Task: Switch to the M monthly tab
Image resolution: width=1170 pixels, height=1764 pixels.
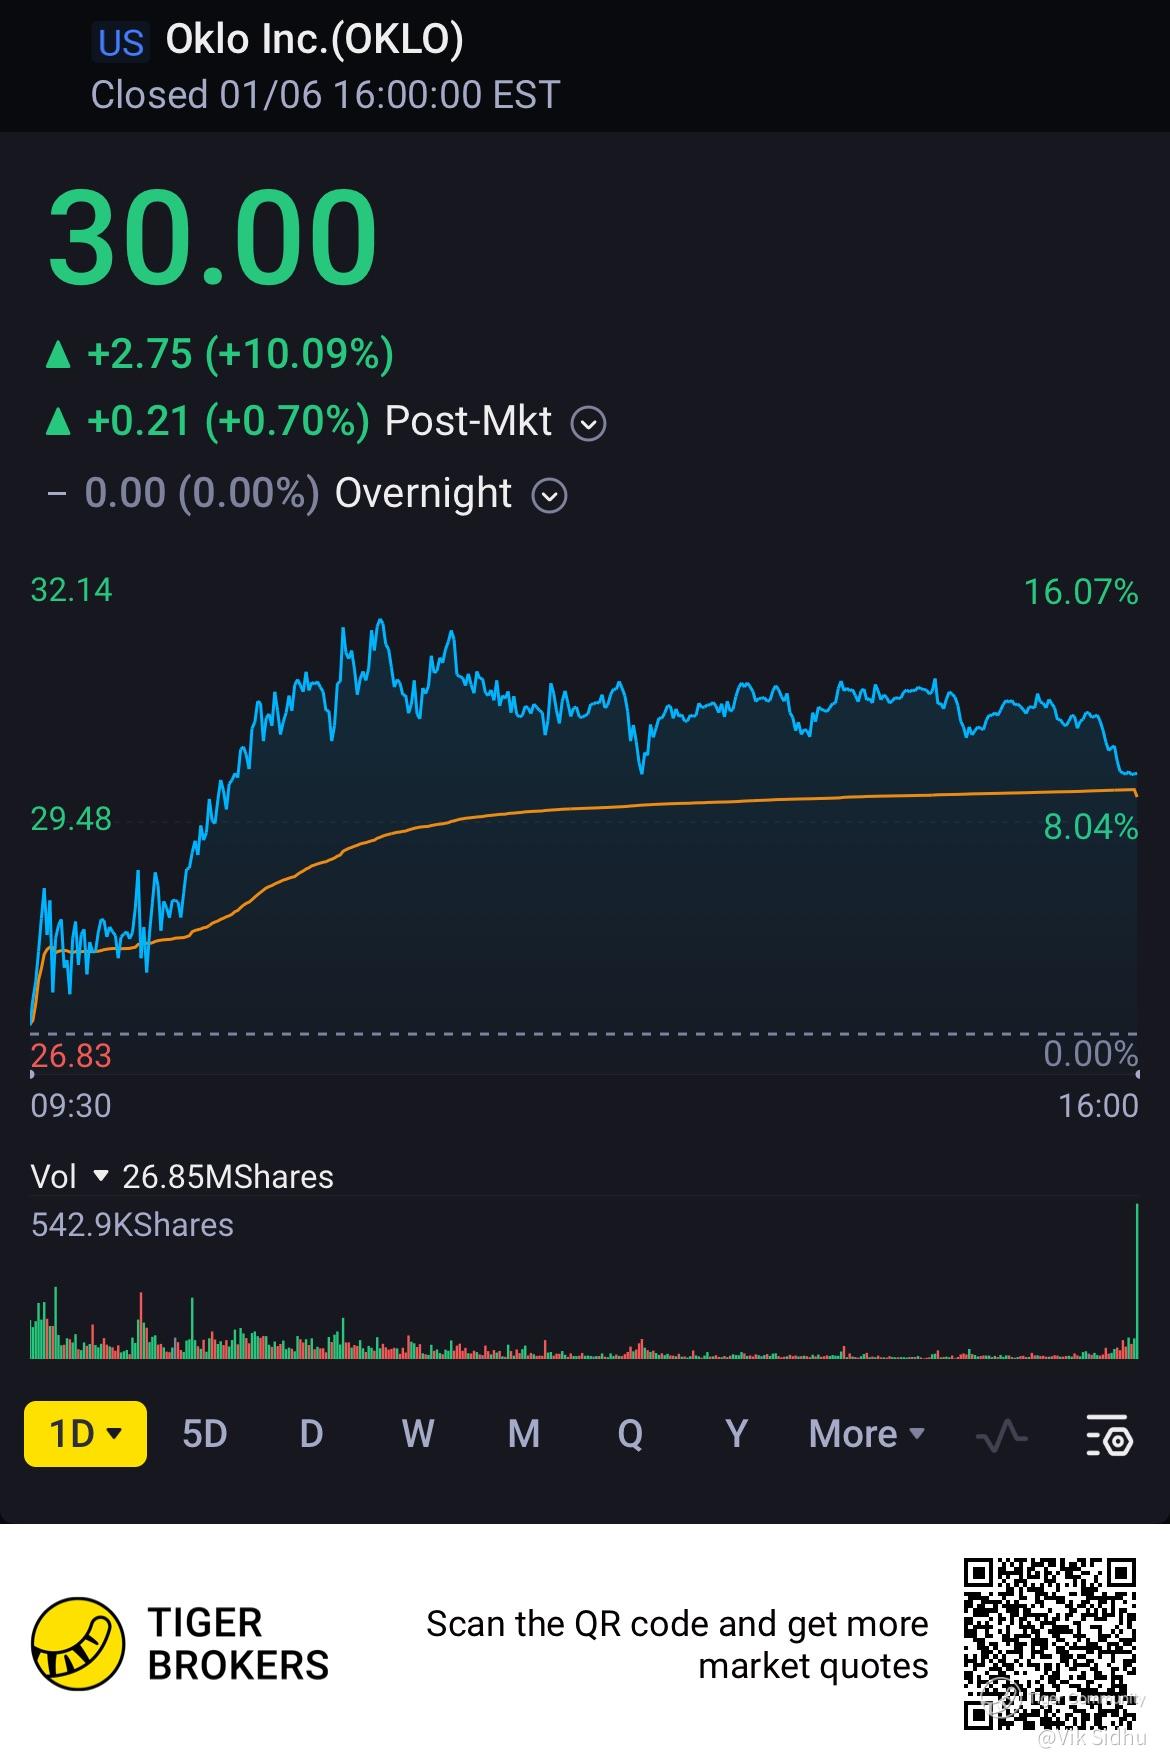Action: coord(524,1434)
